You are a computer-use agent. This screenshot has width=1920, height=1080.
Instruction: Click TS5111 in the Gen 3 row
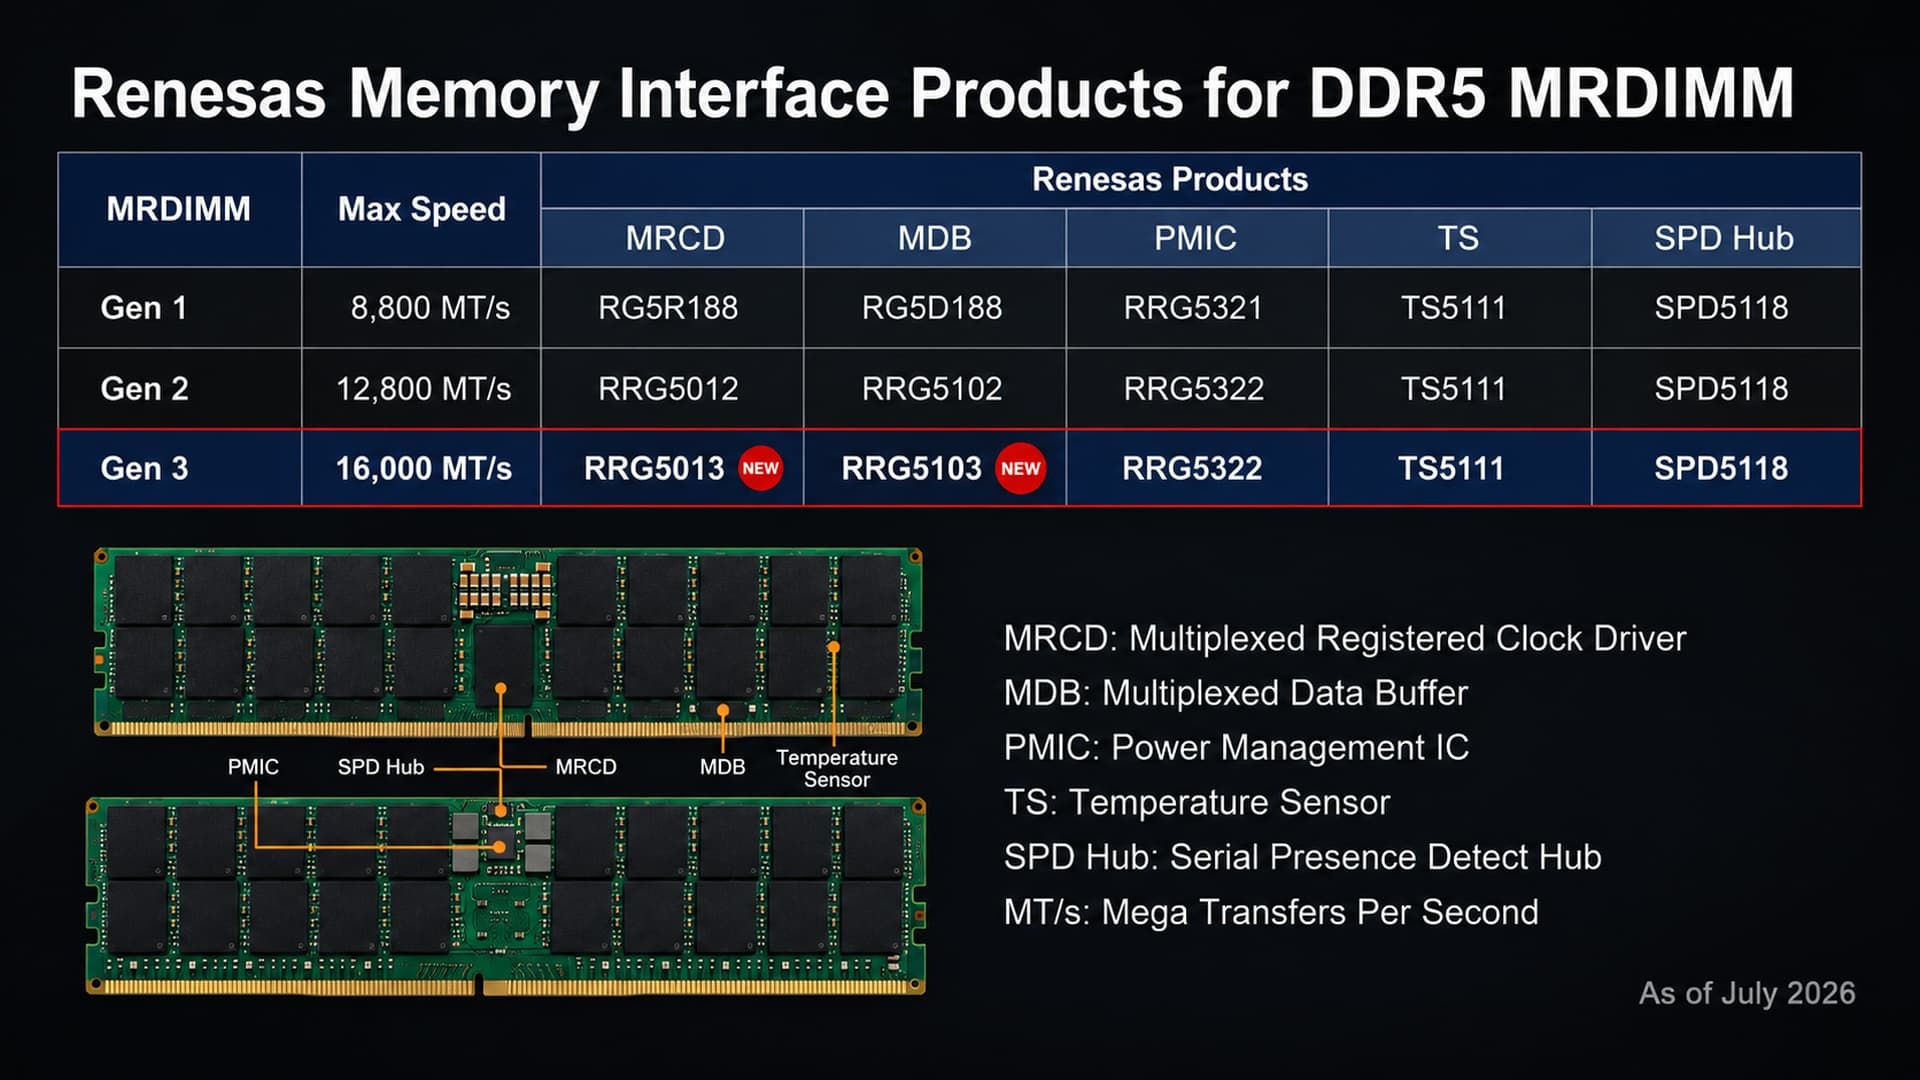pyautogui.click(x=1451, y=469)
